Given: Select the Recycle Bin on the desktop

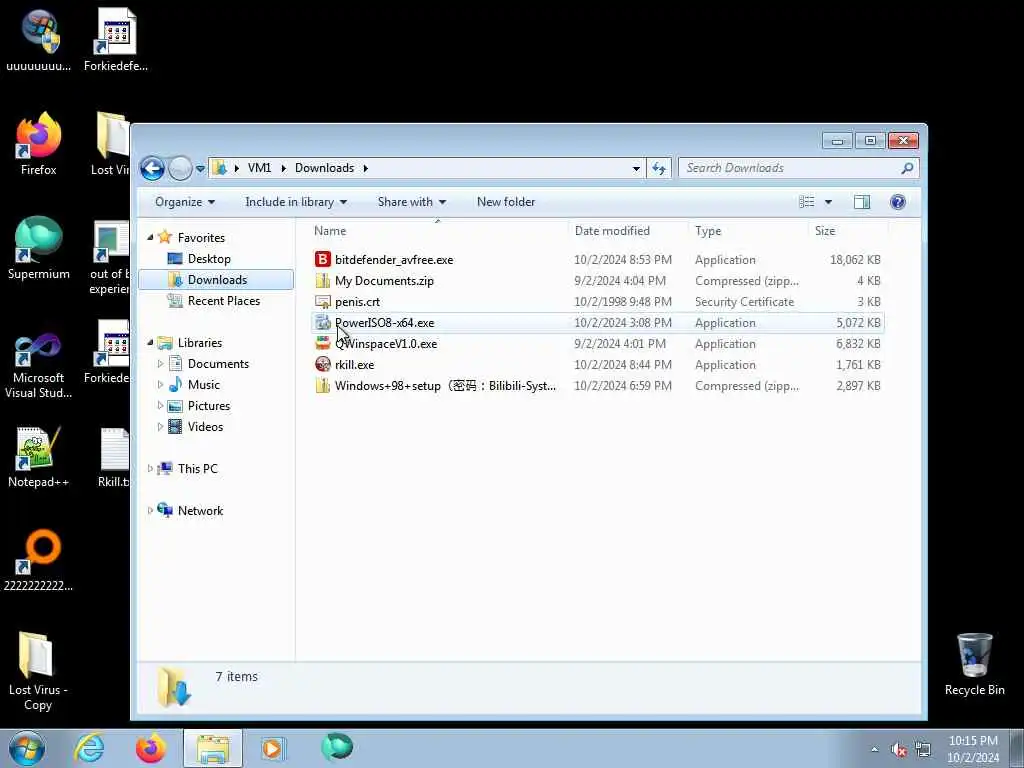Looking at the screenshot, I should [x=974, y=664].
